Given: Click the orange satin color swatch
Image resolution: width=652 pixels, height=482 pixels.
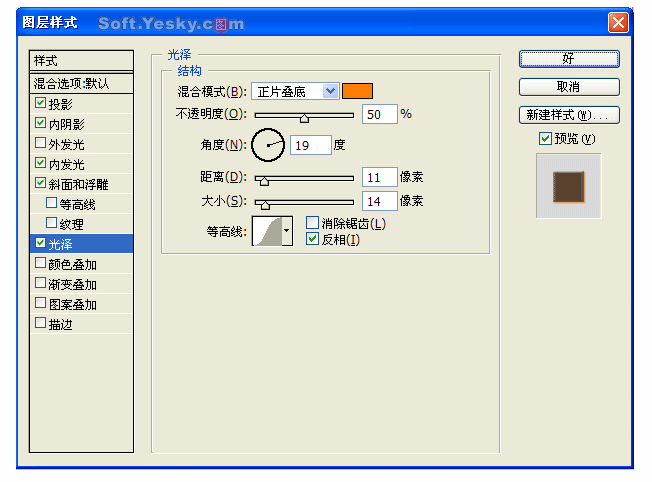Looking at the screenshot, I should tap(357, 91).
